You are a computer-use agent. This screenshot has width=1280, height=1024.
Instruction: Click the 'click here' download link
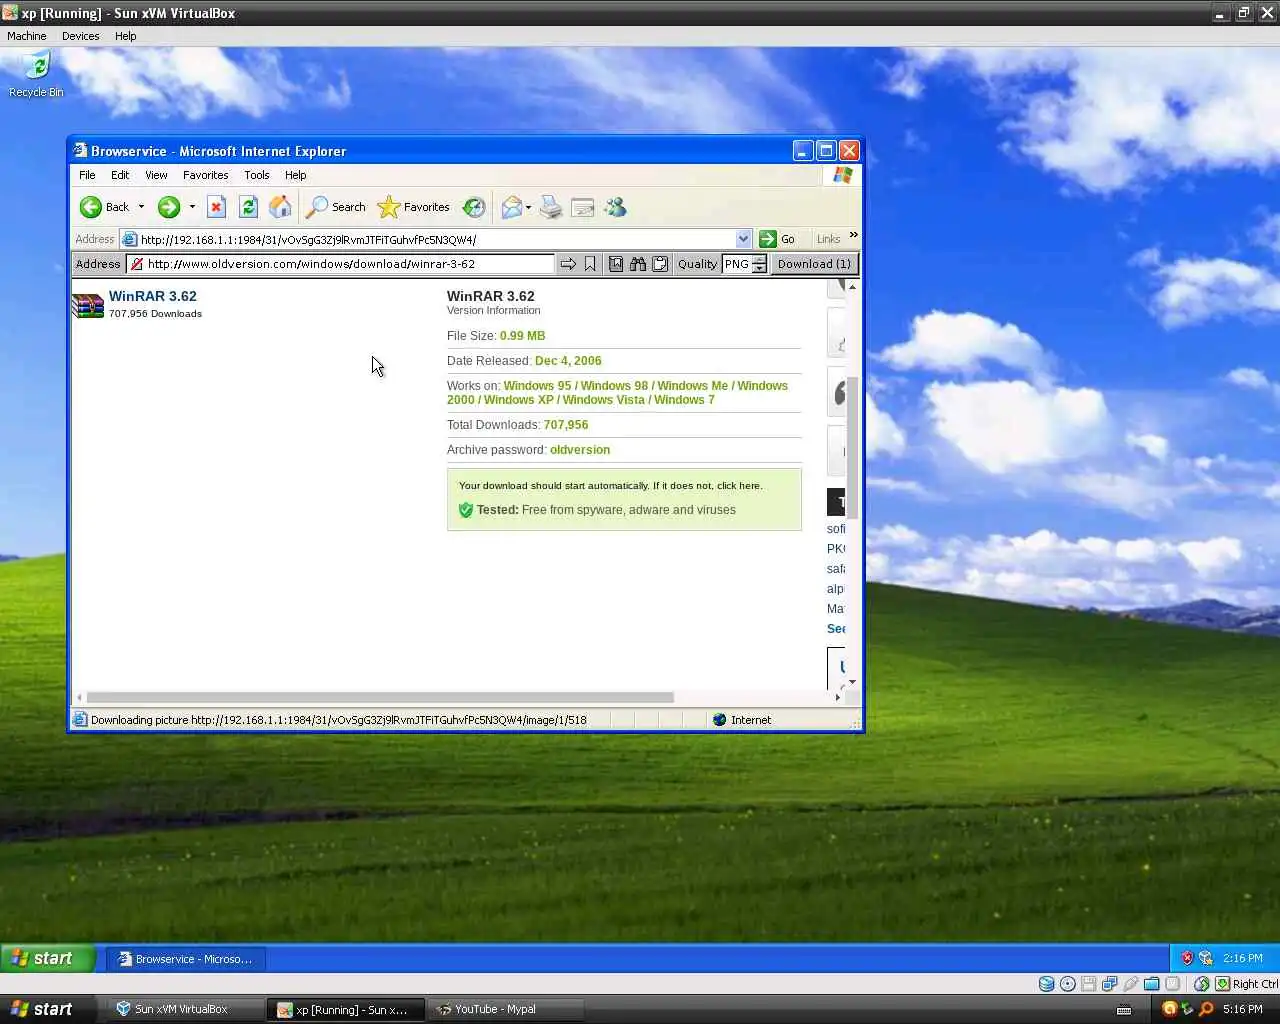click(739, 486)
